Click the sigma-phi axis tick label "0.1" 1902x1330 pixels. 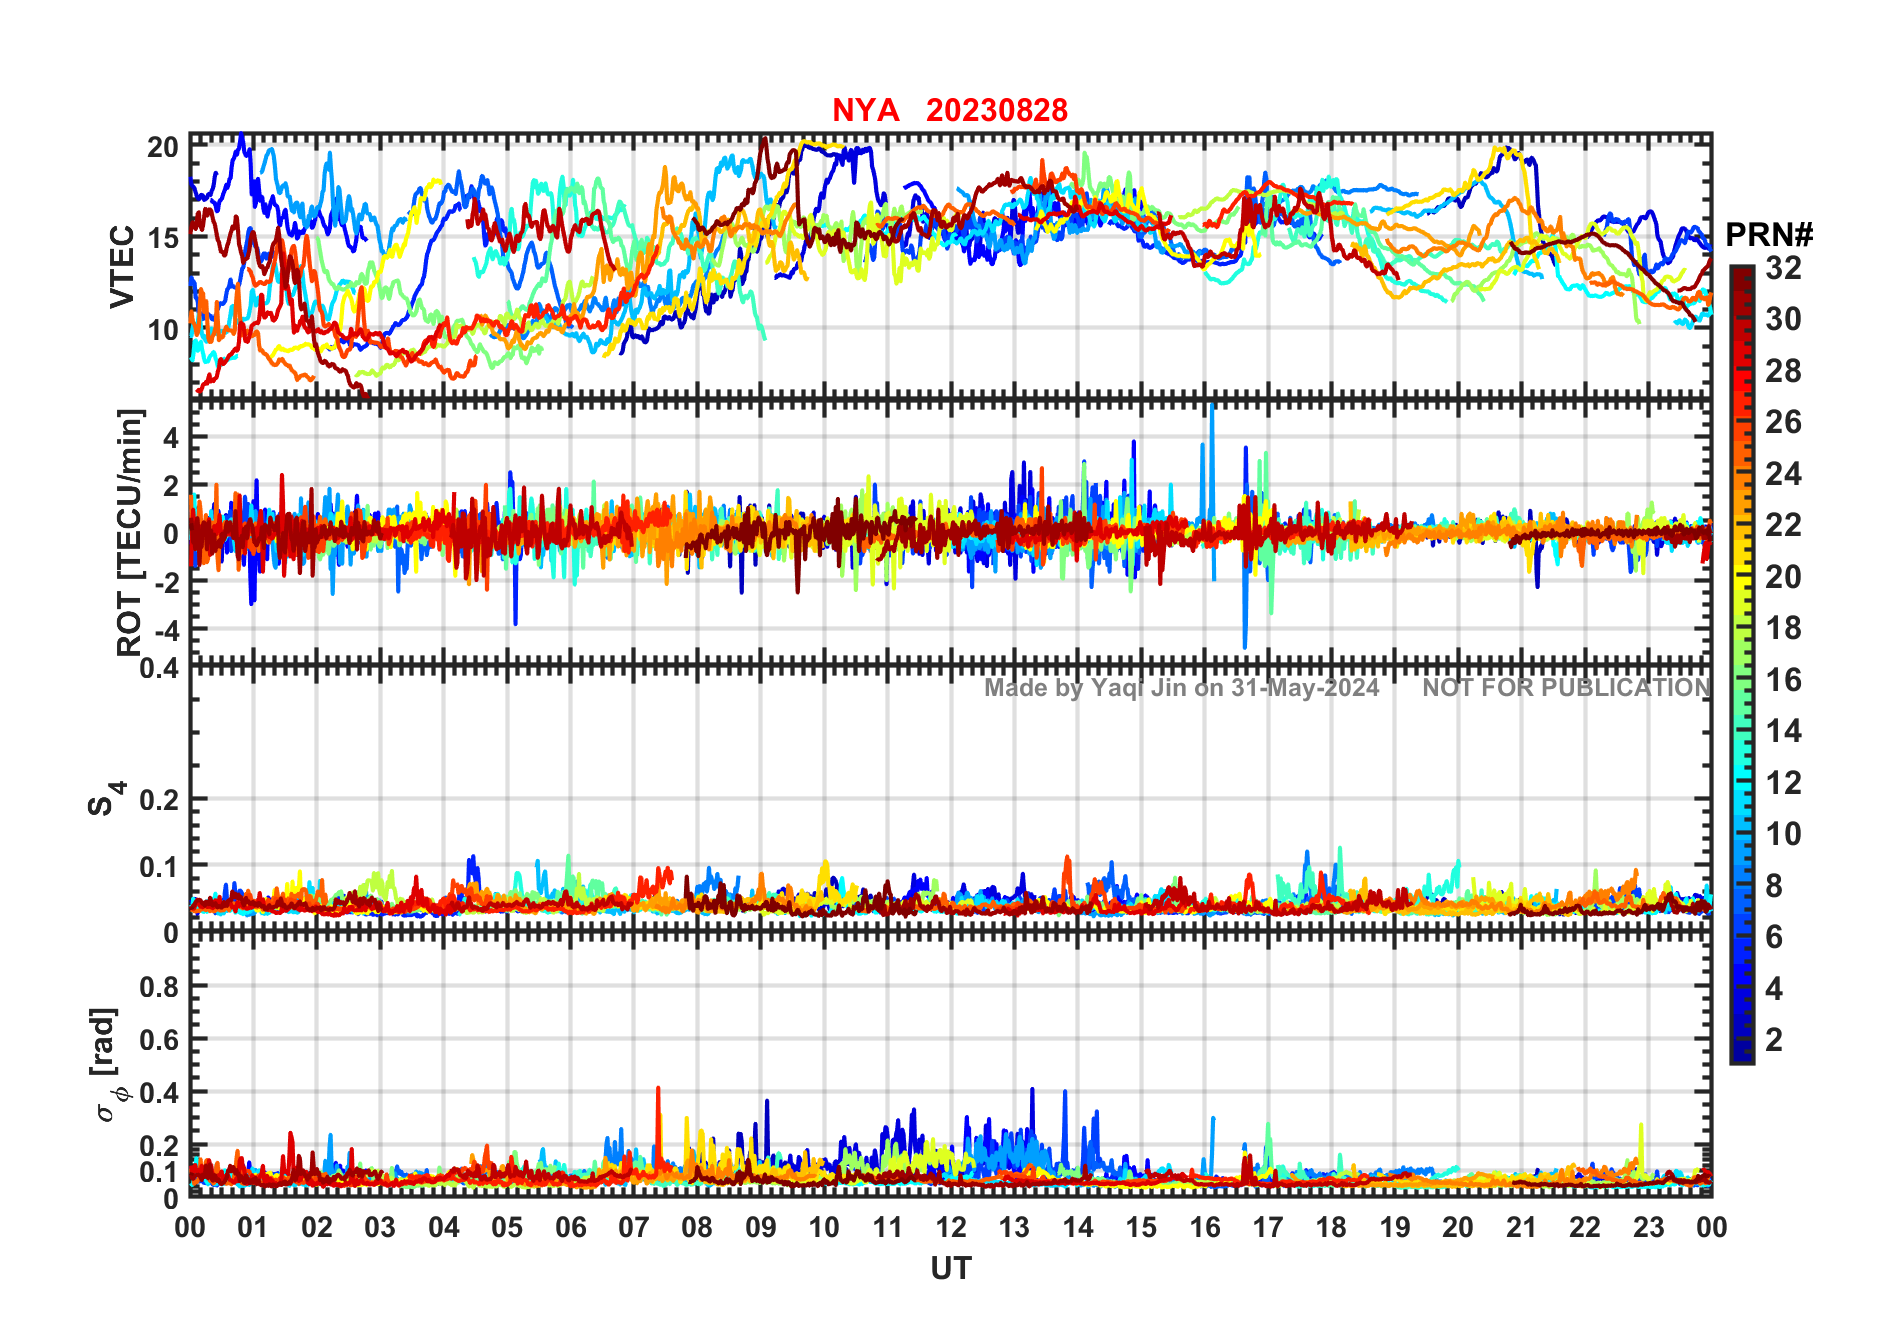coord(160,1171)
